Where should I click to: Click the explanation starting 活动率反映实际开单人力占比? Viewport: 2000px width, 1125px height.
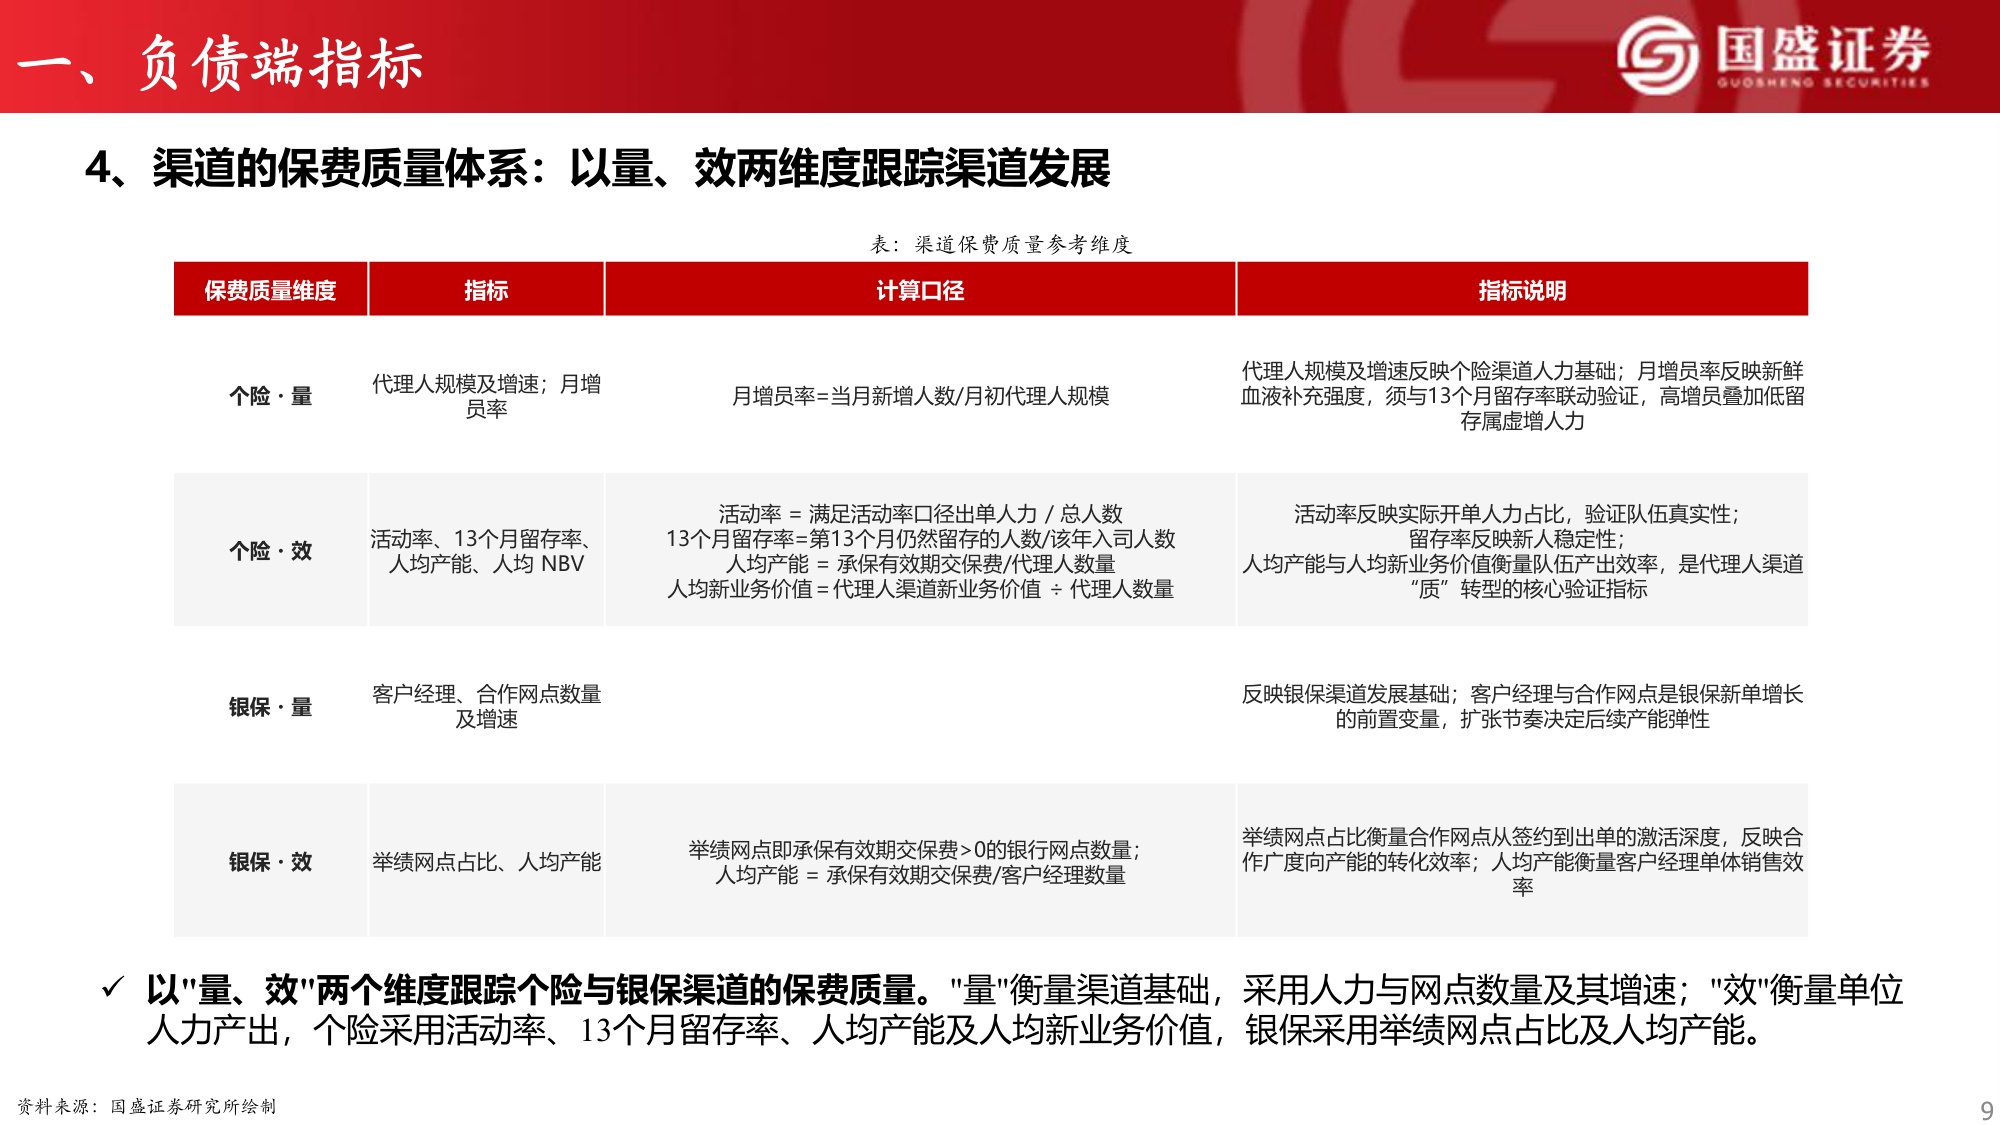coord(1522,551)
